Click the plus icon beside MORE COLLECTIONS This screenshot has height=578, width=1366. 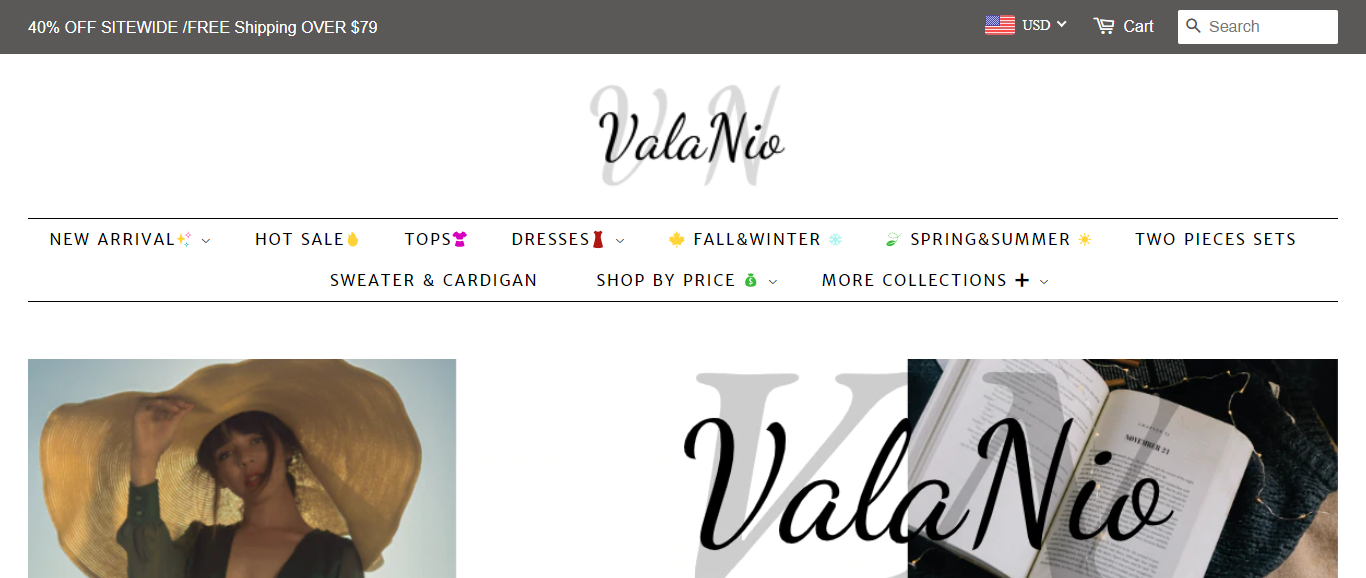tap(1022, 280)
